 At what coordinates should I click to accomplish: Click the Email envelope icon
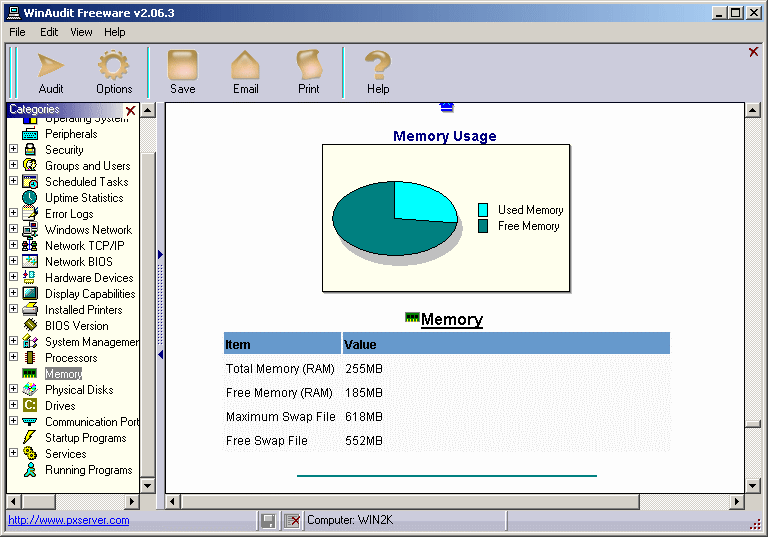[x=246, y=66]
